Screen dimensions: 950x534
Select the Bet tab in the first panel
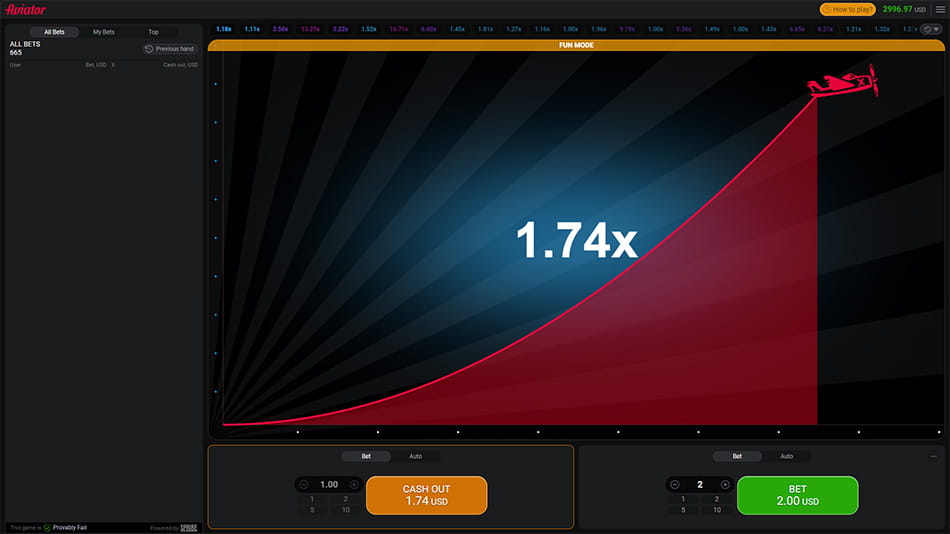[x=366, y=456]
